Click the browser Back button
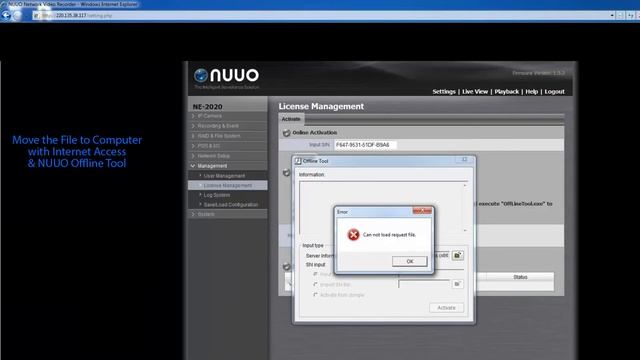This screenshot has width=640, height=360. pos(6,16)
